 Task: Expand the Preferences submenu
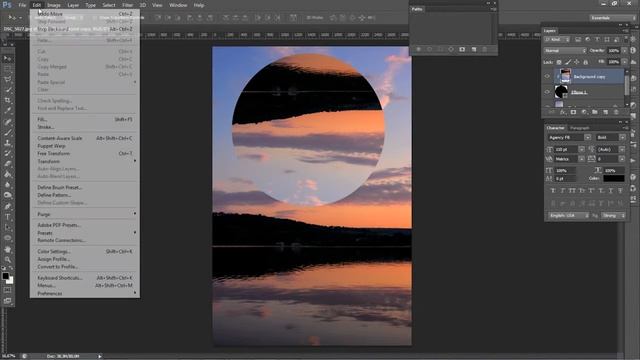(84, 293)
